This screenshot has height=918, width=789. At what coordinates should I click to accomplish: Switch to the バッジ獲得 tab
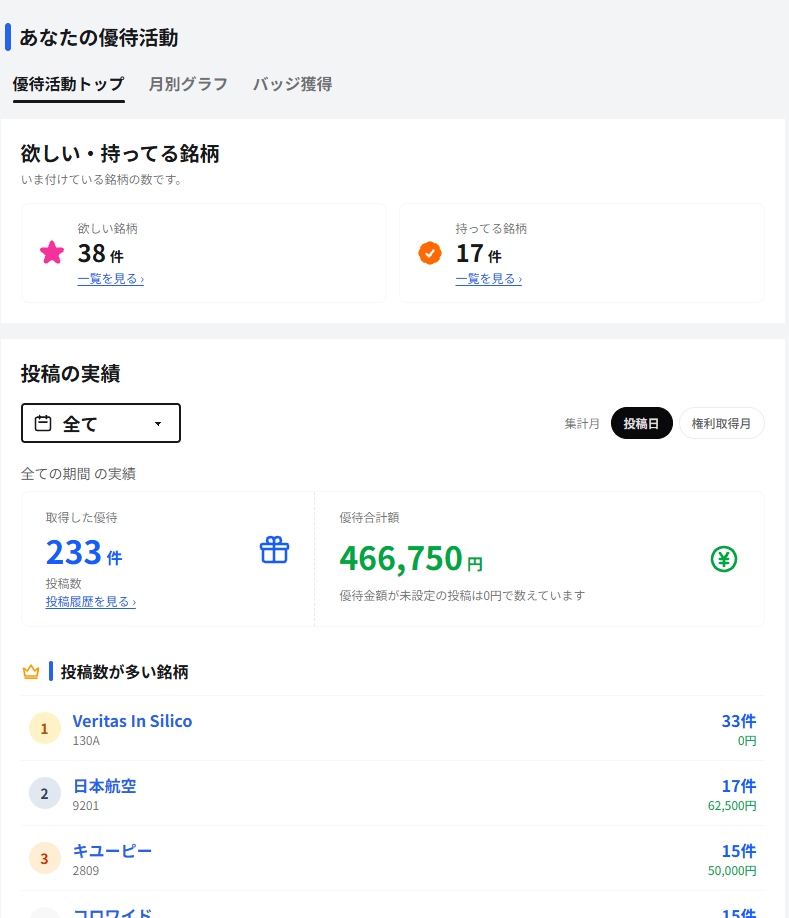pyautogui.click(x=293, y=84)
